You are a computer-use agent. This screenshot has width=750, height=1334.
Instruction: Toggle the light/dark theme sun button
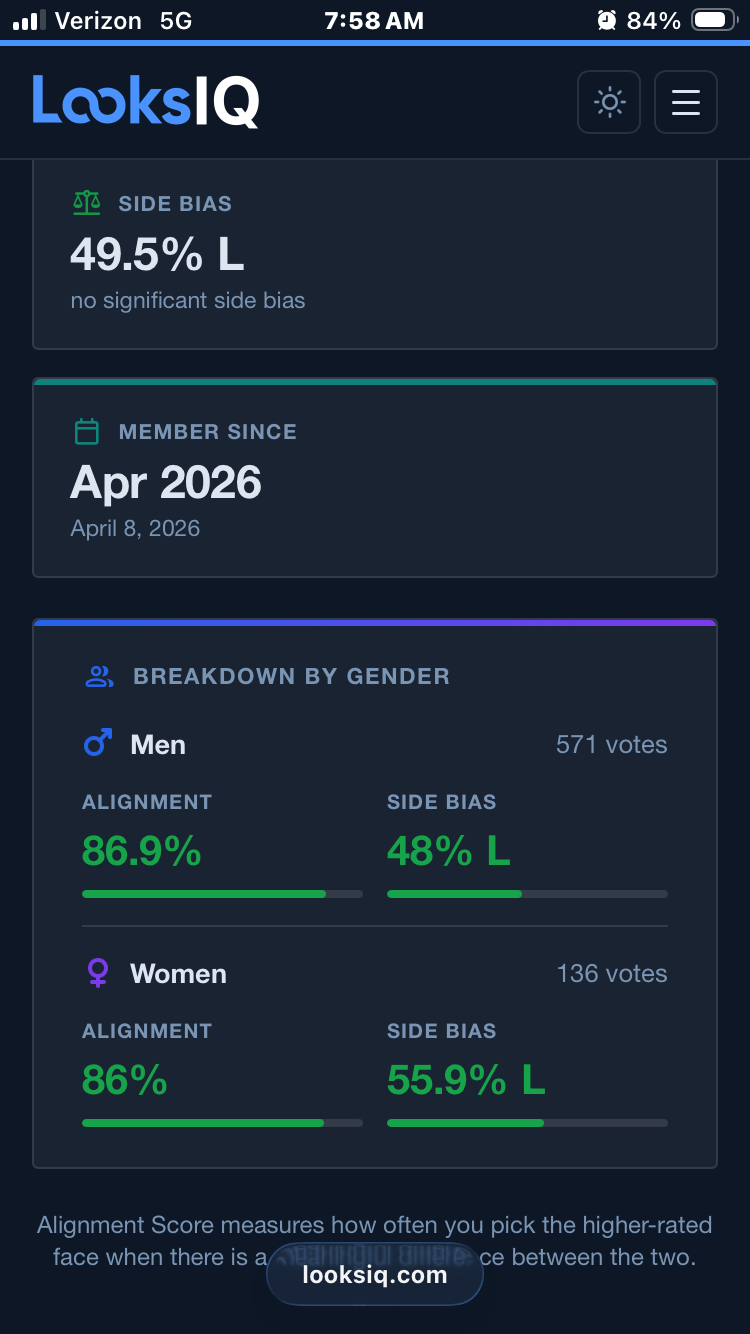(x=609, y=102)
